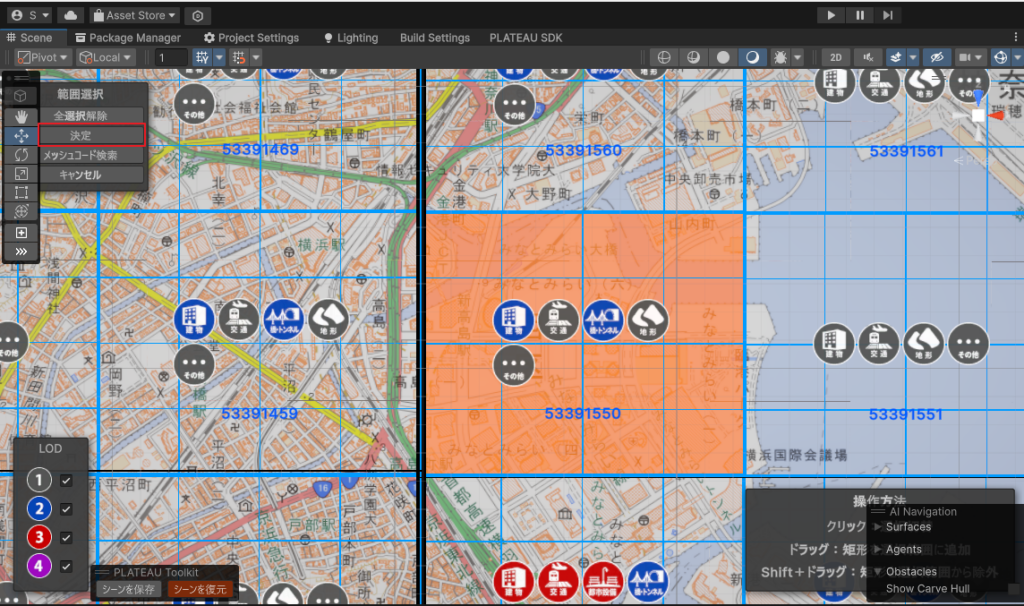Select the Rect transform tool
The height and width of the screenshot is (606, 1024).
21,192
